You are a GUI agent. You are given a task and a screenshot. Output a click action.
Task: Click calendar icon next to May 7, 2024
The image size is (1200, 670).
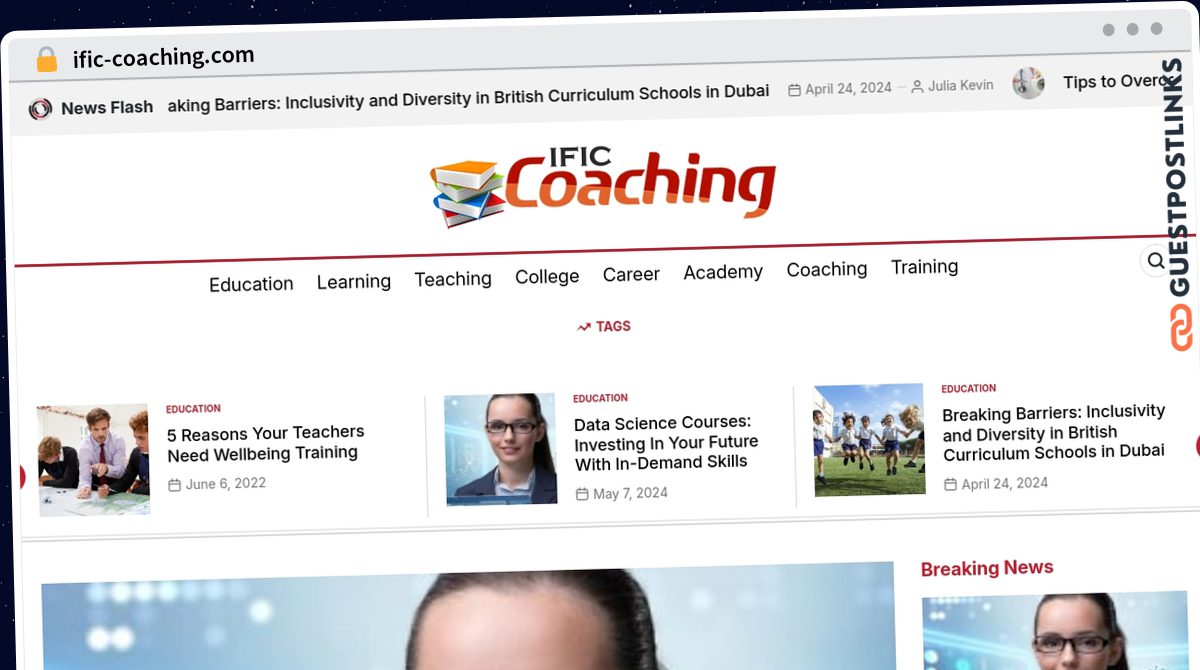582,494
